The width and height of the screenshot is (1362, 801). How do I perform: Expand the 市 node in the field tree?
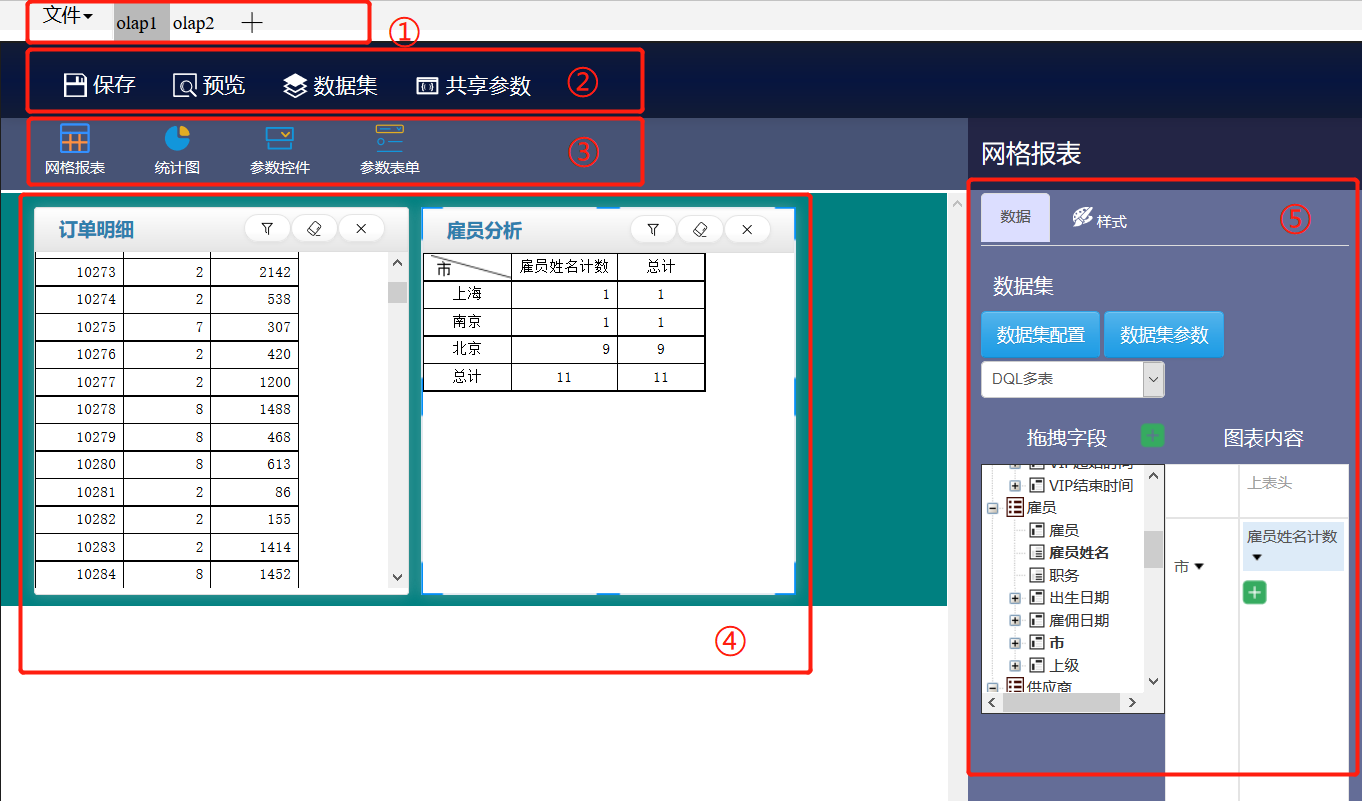(1015, 643)
